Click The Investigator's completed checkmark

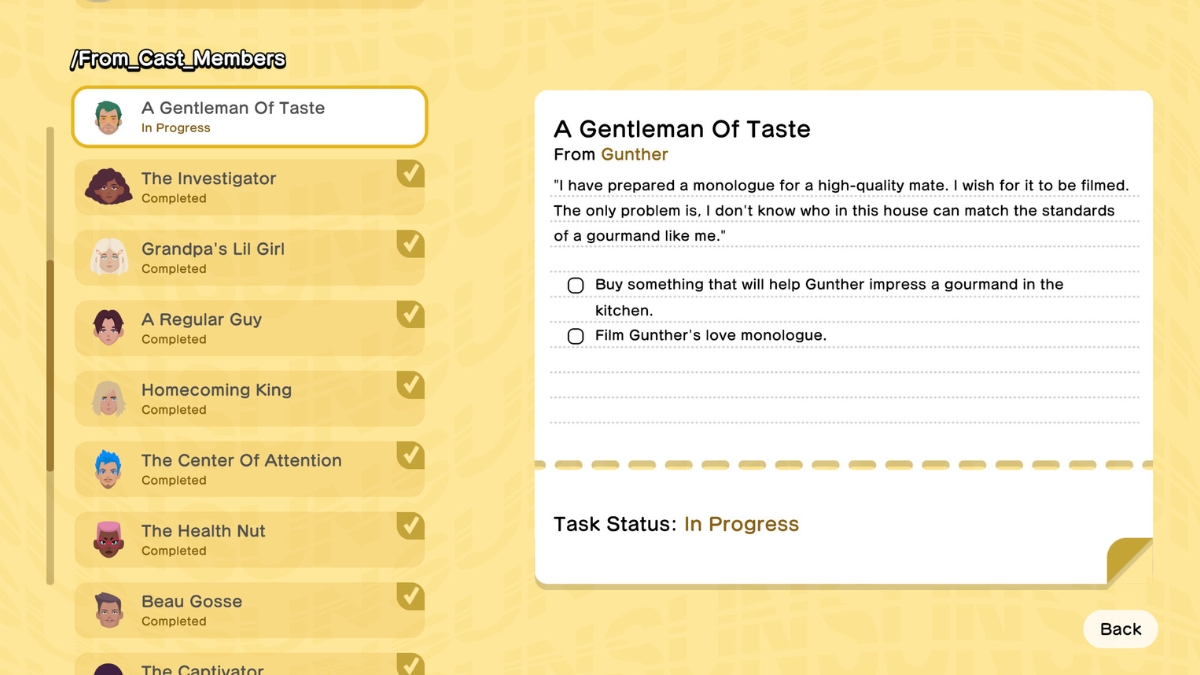click(x=410, y=174)
